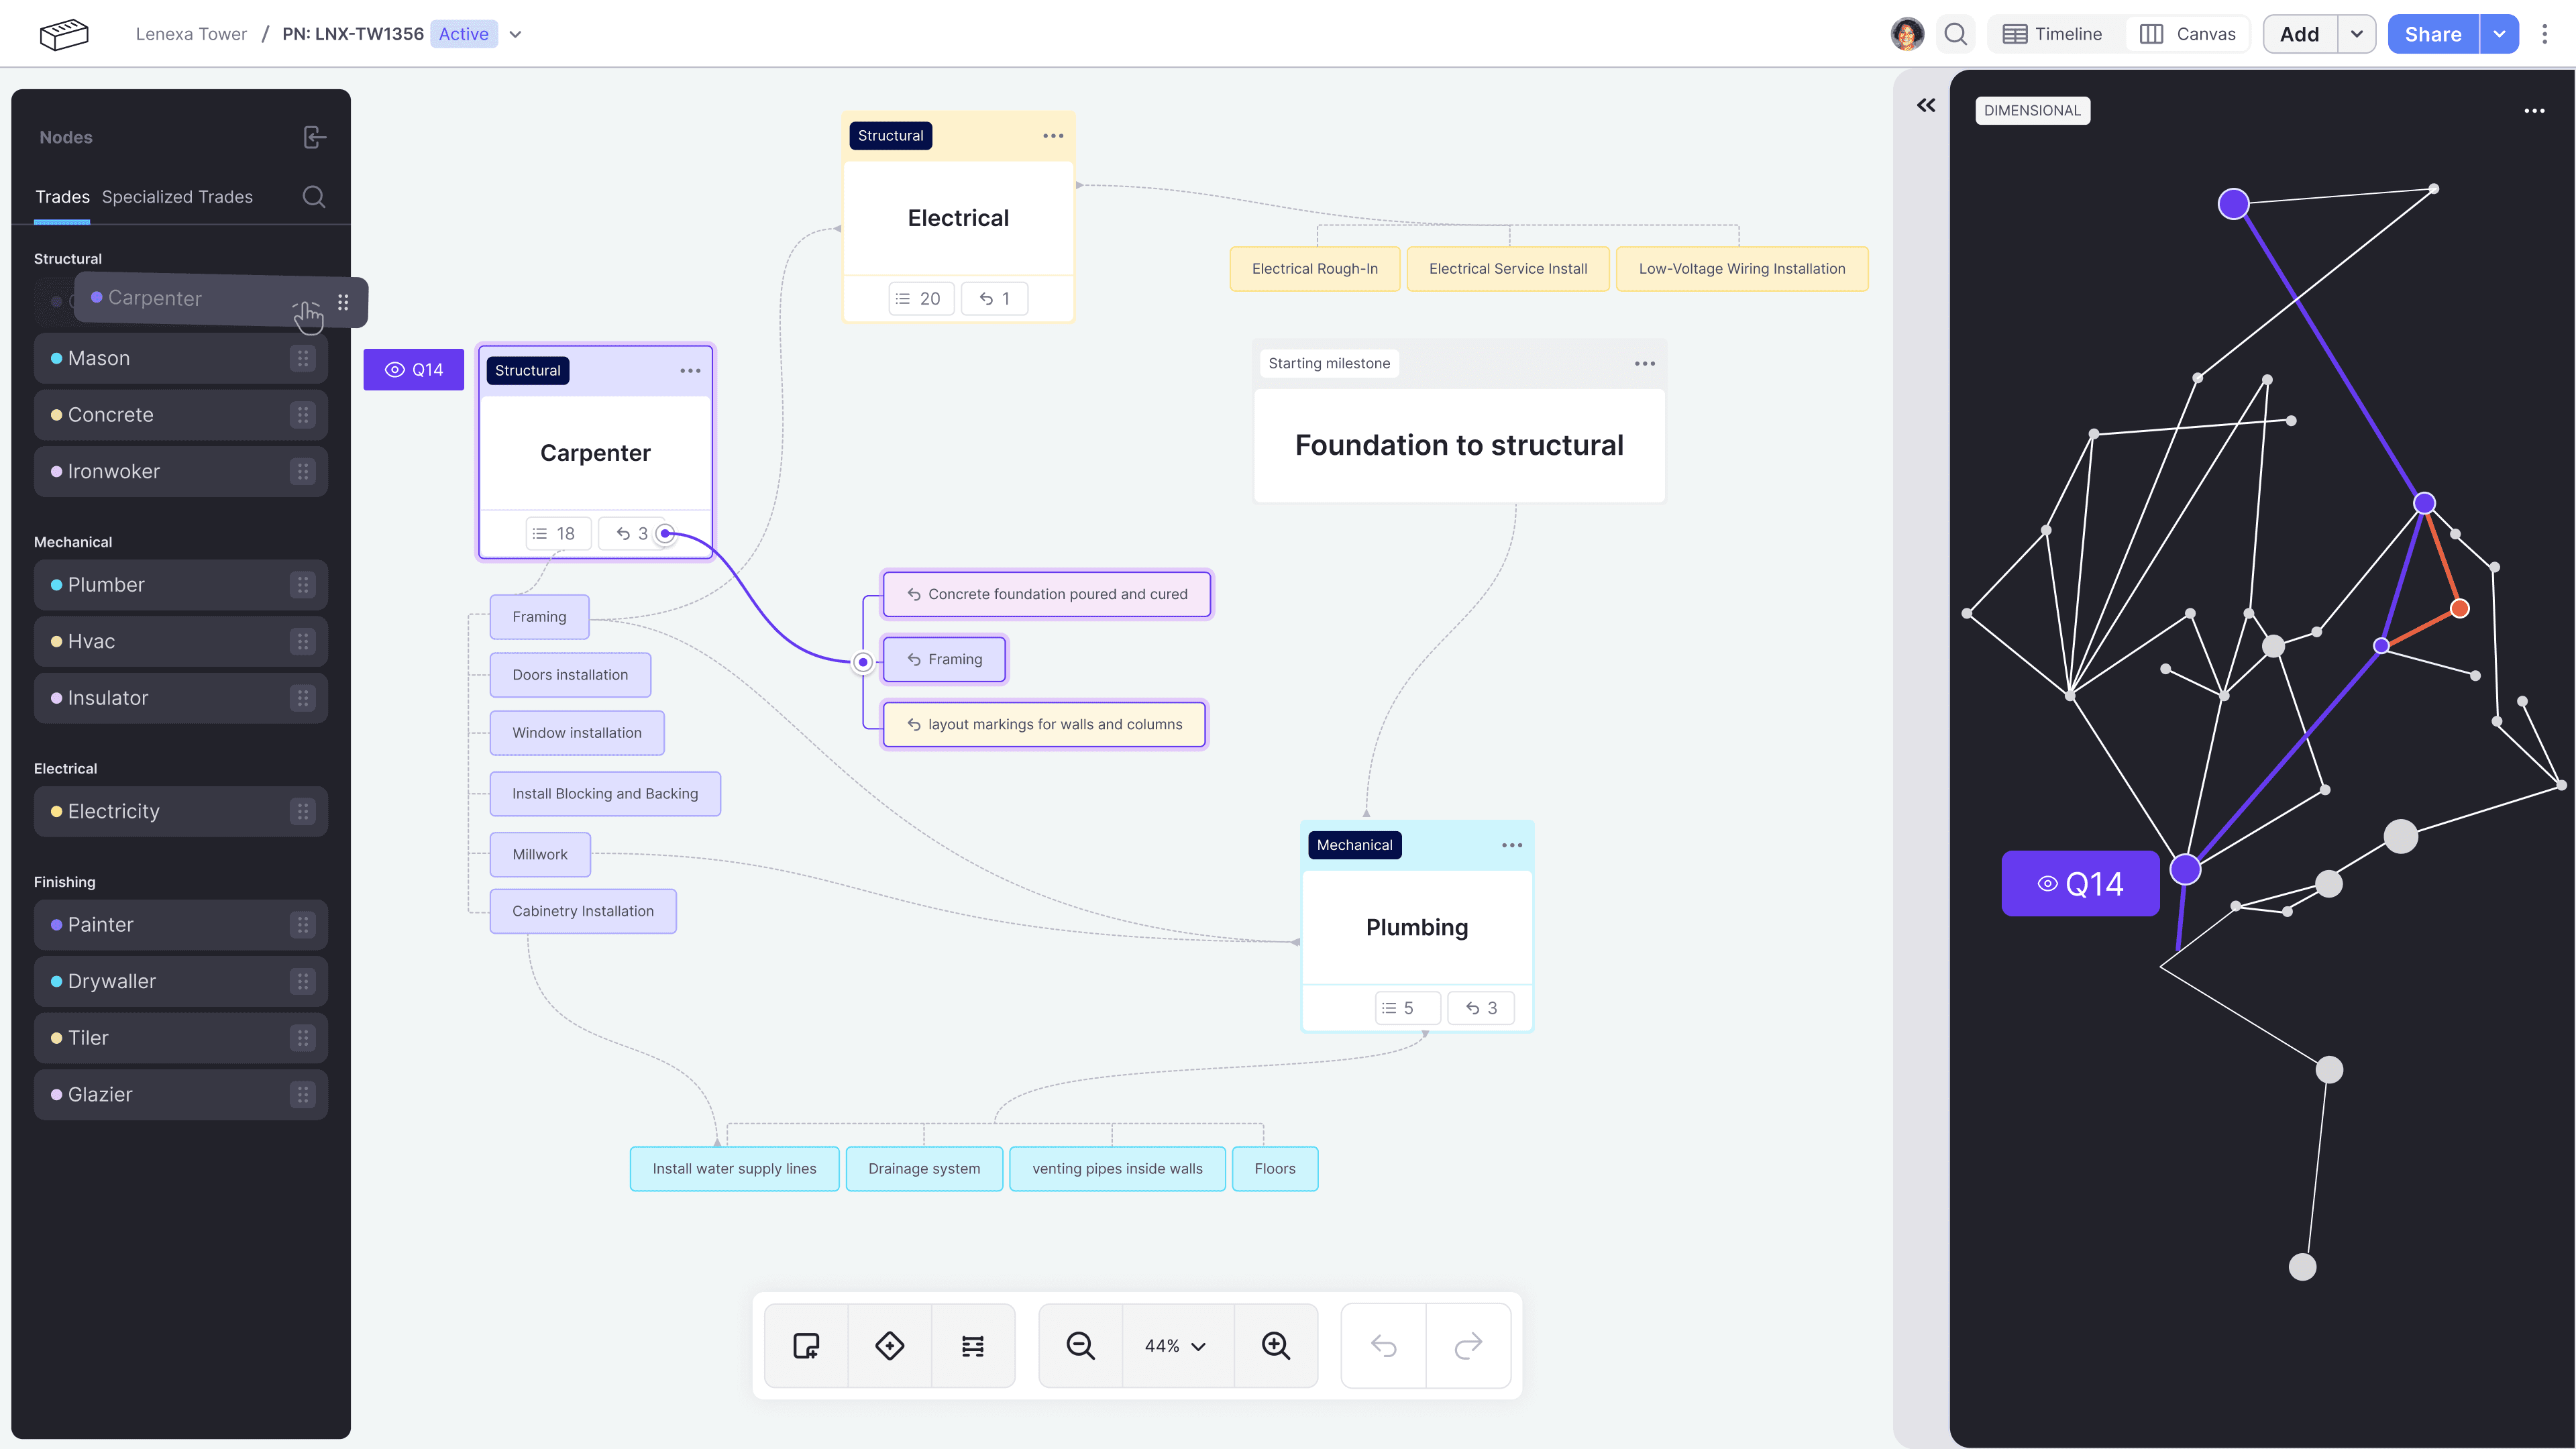
Task: Select the Ironwoker node in list
Action: pyautogui.click(x=181, y=472)
